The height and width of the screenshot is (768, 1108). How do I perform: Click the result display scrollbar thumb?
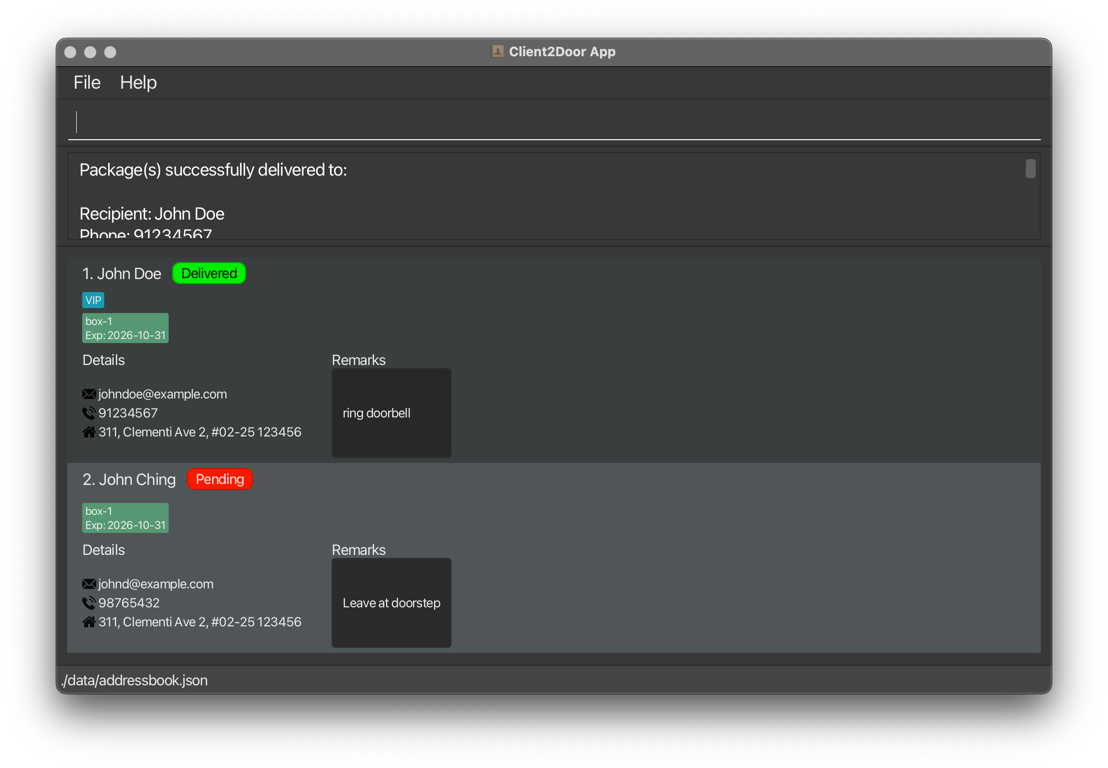1030,169
